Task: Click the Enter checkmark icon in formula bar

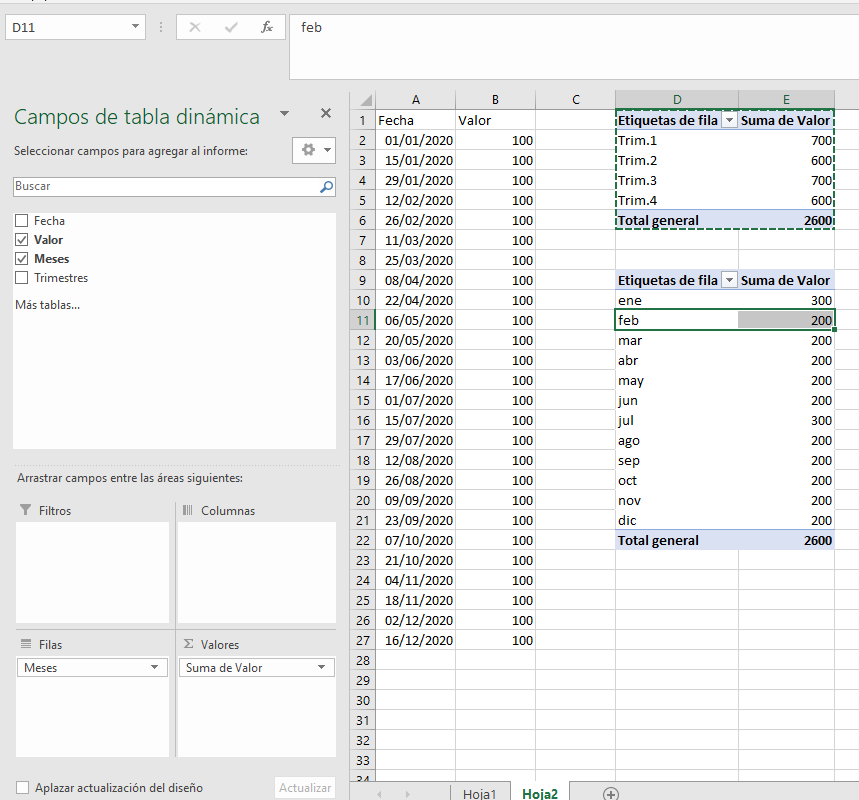Action: tap(231, 28)
